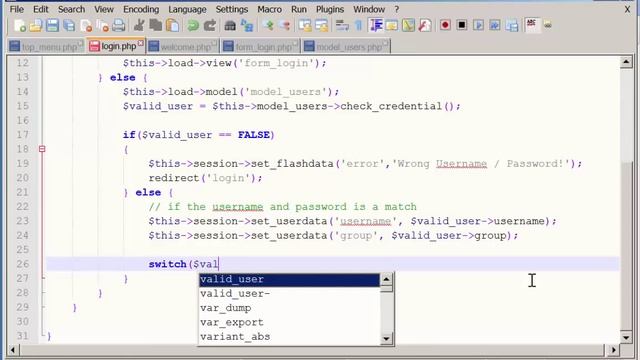Screen dimensions: 640x360
Task: Switch to the top_menu.php tab
Action: (x=46, y=47)
